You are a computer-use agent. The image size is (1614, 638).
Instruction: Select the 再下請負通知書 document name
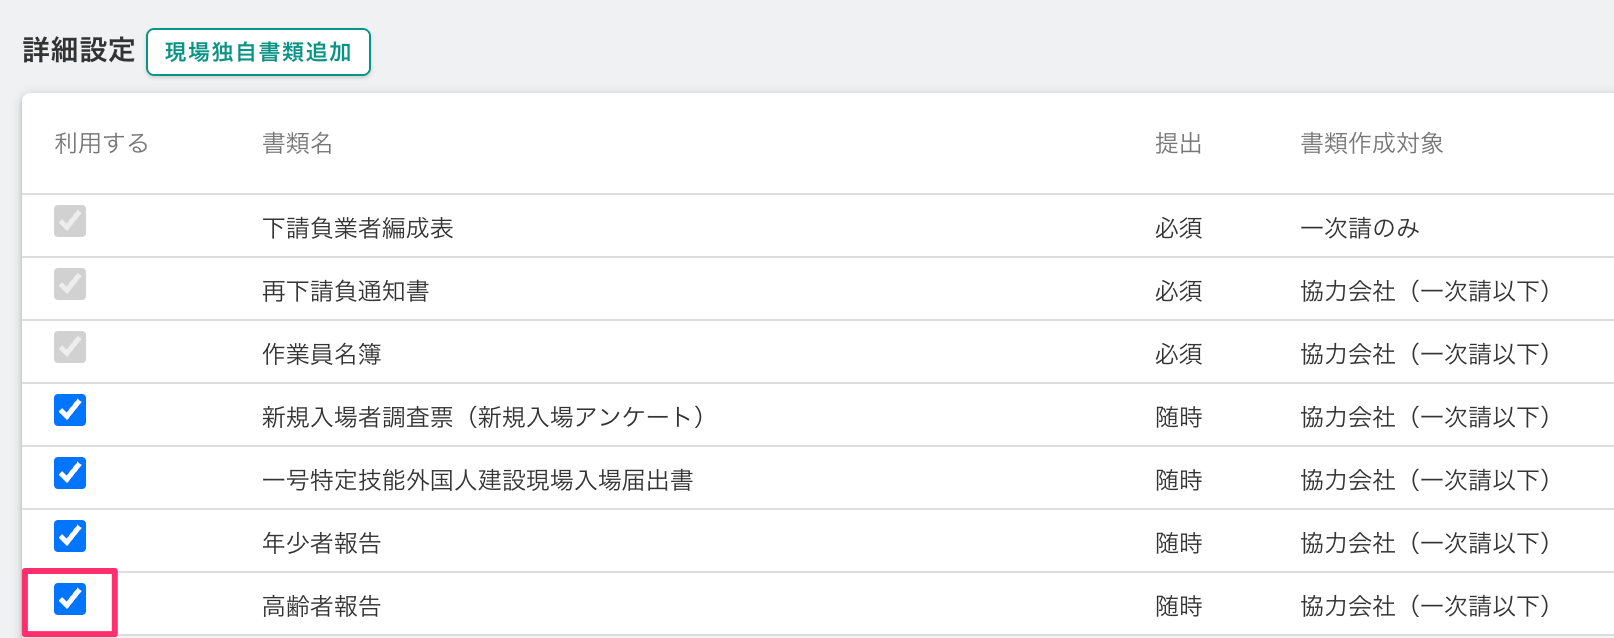tap(345, 291)
